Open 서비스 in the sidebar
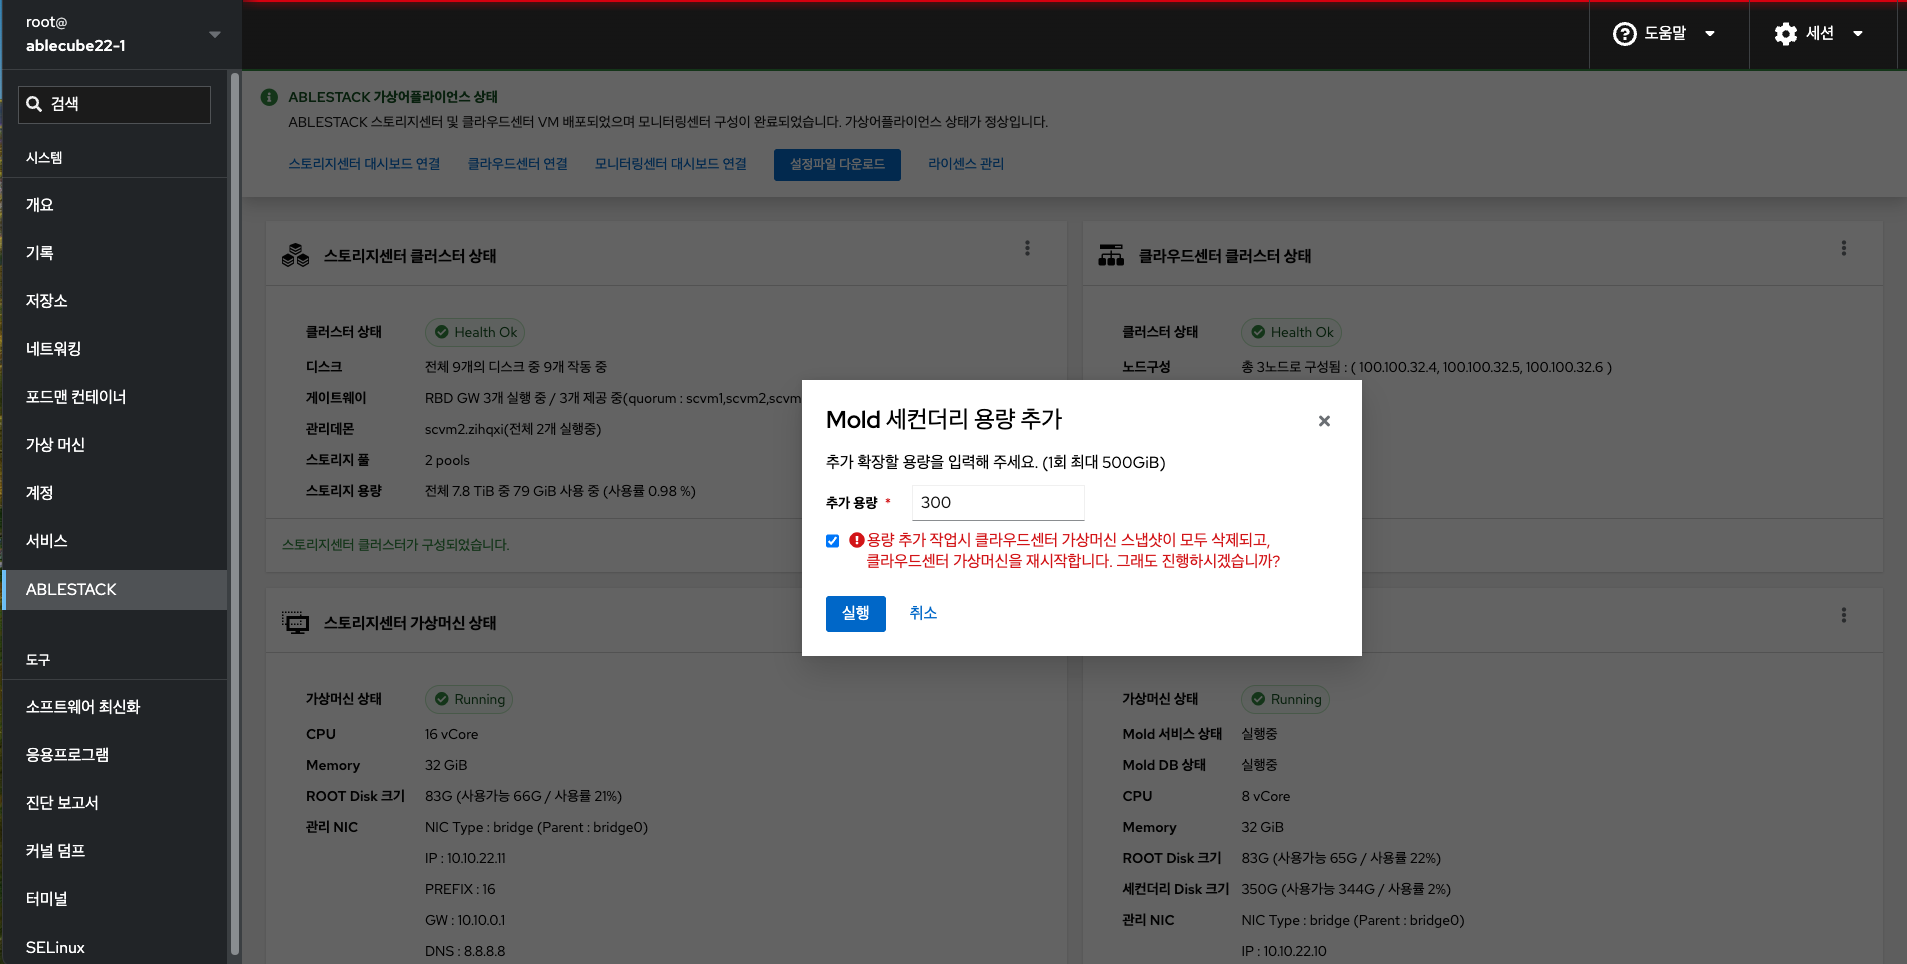 click(x=115, y=541)
